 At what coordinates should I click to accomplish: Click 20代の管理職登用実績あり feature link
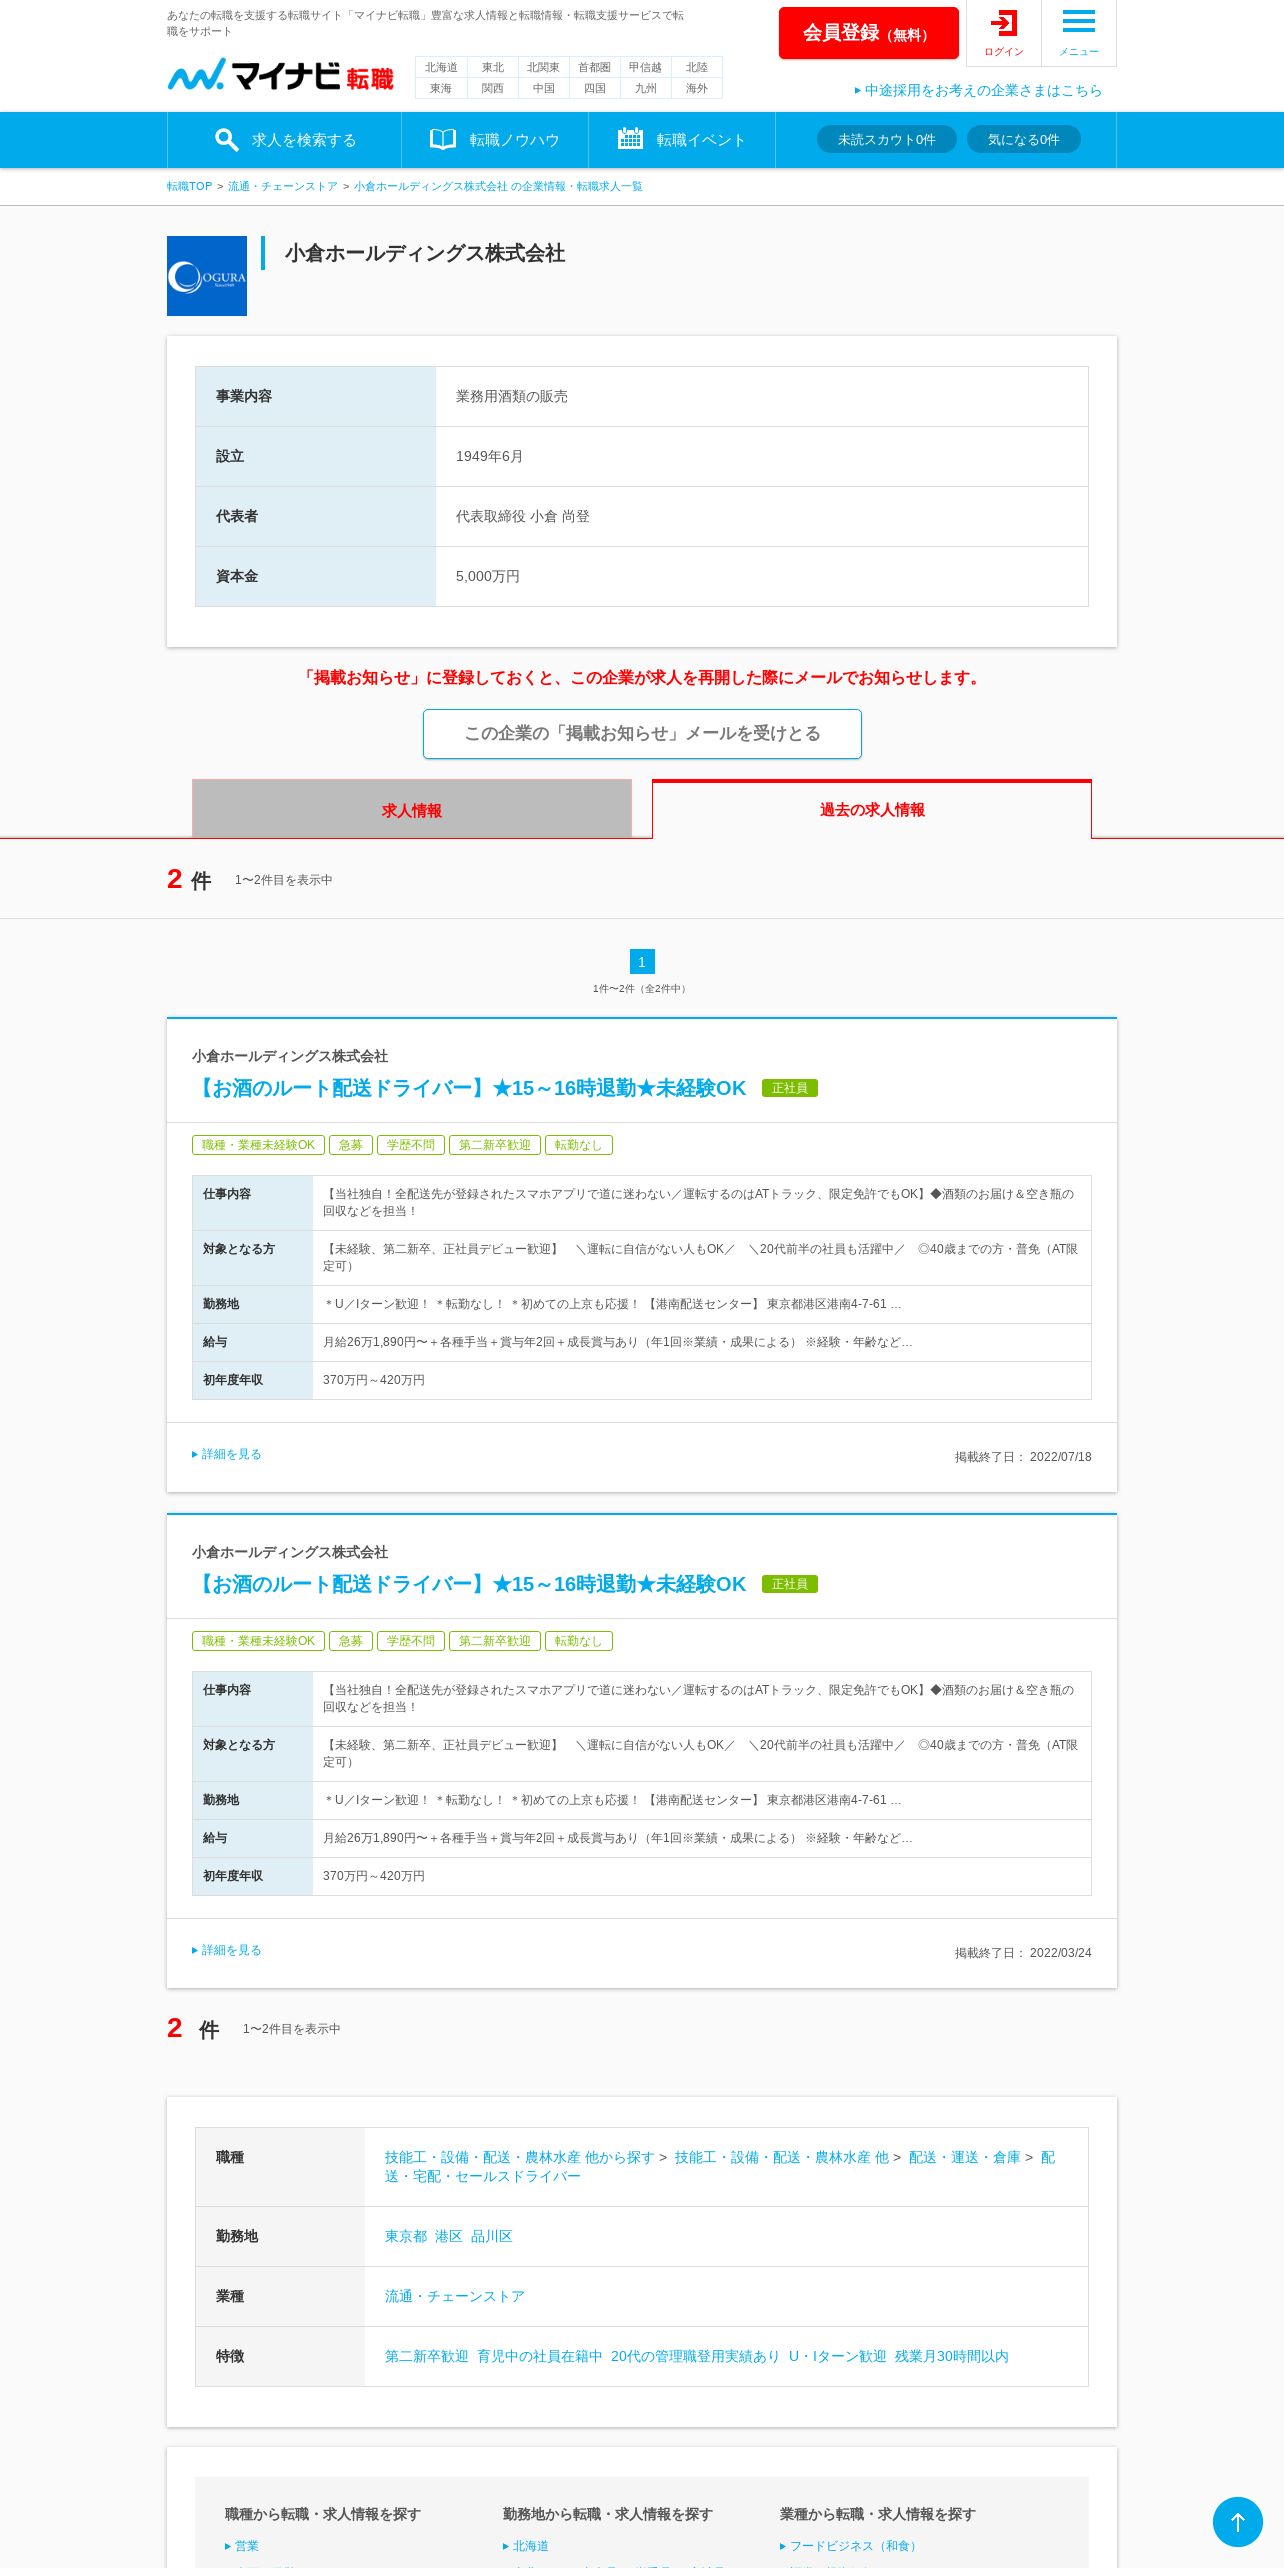(x=695, y=2356)
